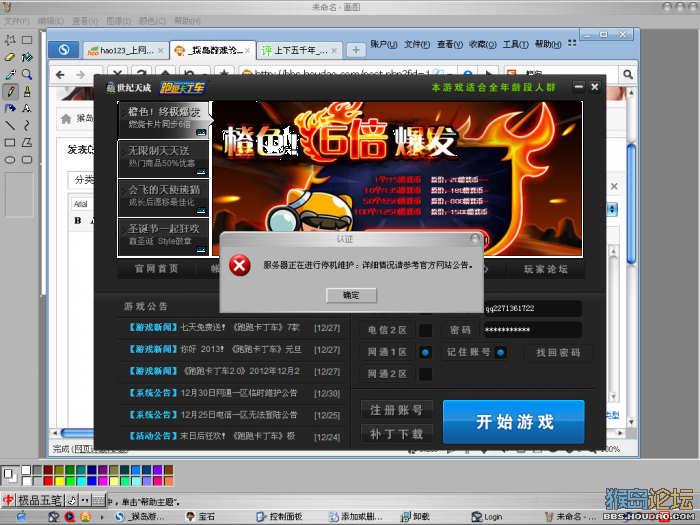Click the browser grid icon beside 帮助(H)
700x525 pixels.
(x=572, y=43)
